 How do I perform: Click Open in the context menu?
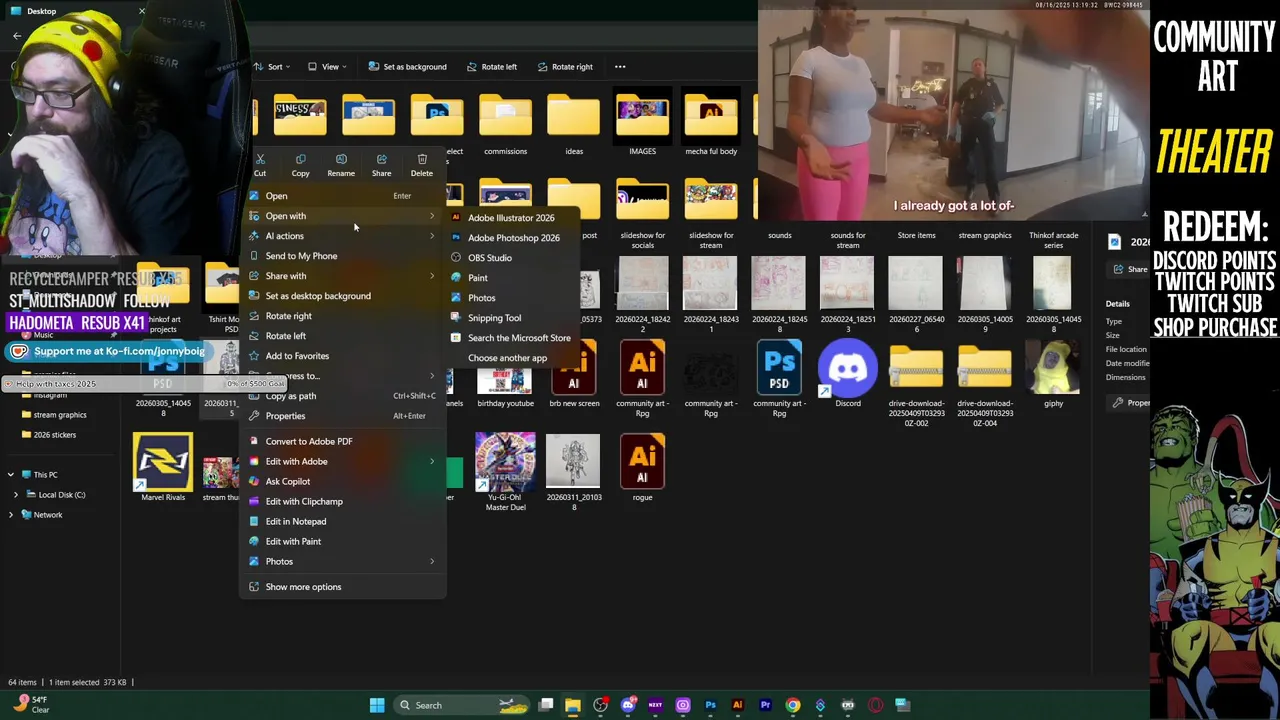point(342,196)
